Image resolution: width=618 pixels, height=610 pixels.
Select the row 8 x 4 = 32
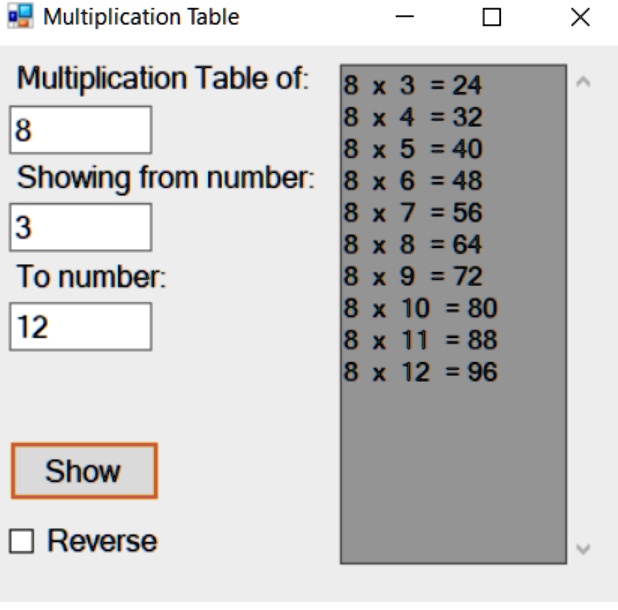pyautogui.click(x=453, y=117)
